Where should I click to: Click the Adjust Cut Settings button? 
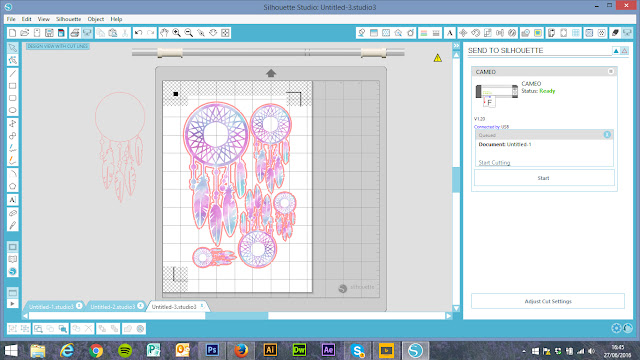[548, 301]
